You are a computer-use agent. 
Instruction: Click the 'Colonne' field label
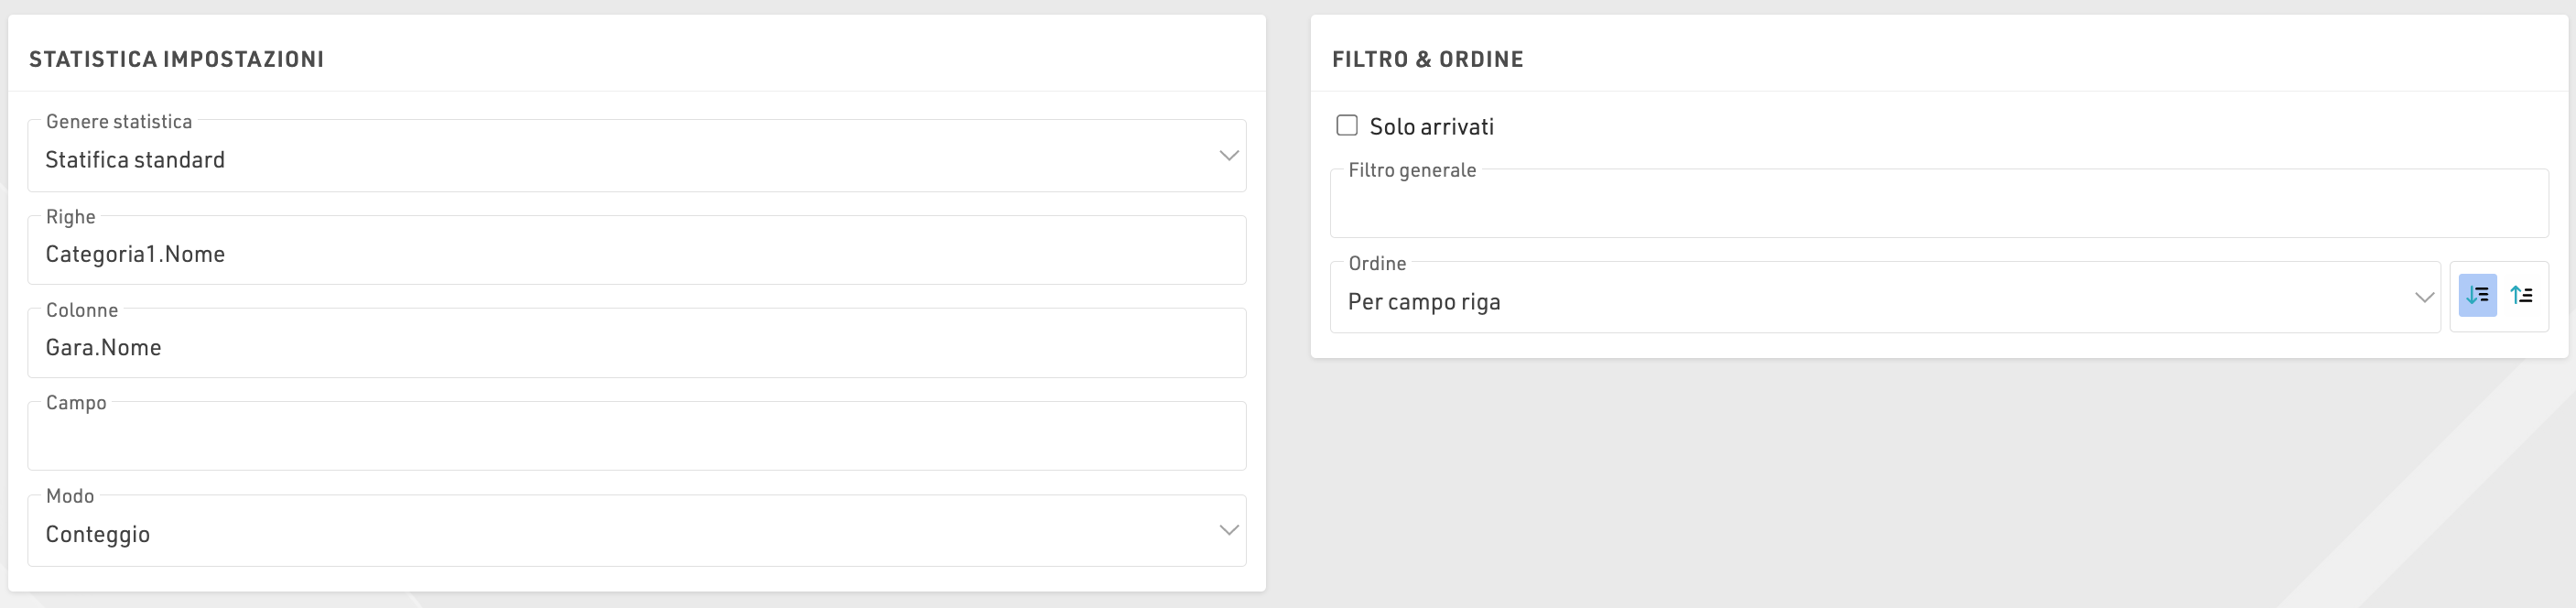tap(82, 310)
